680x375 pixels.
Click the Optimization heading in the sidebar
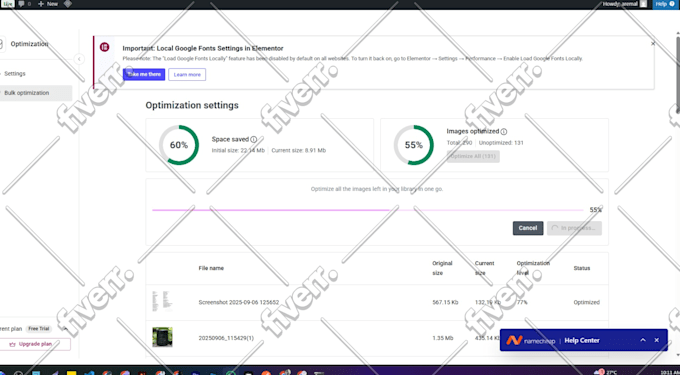[29, 44]
